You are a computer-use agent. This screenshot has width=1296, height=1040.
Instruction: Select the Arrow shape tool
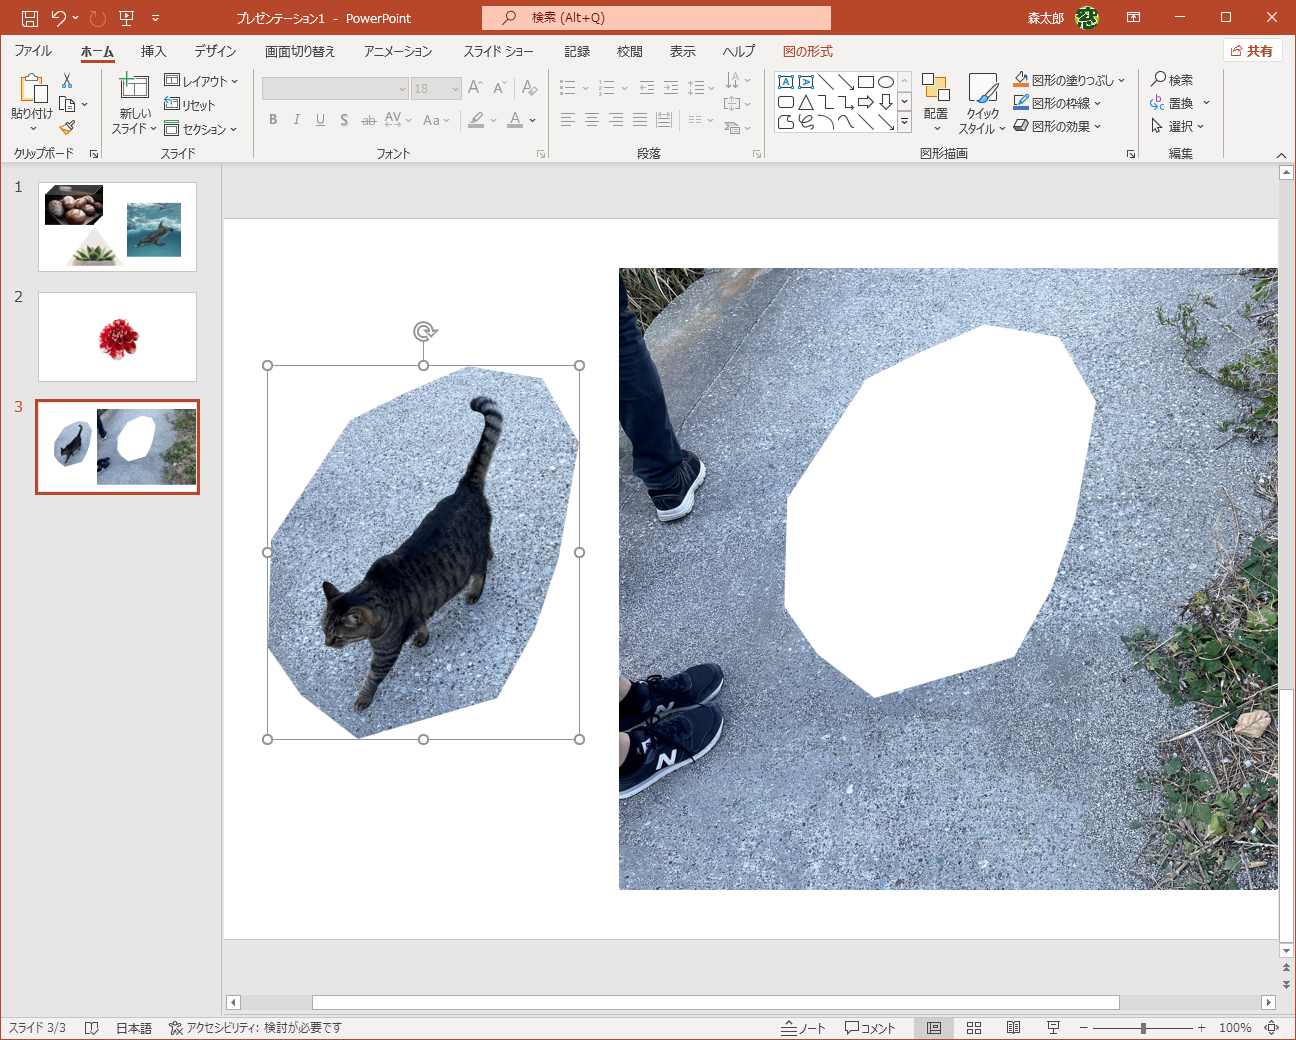846,81
